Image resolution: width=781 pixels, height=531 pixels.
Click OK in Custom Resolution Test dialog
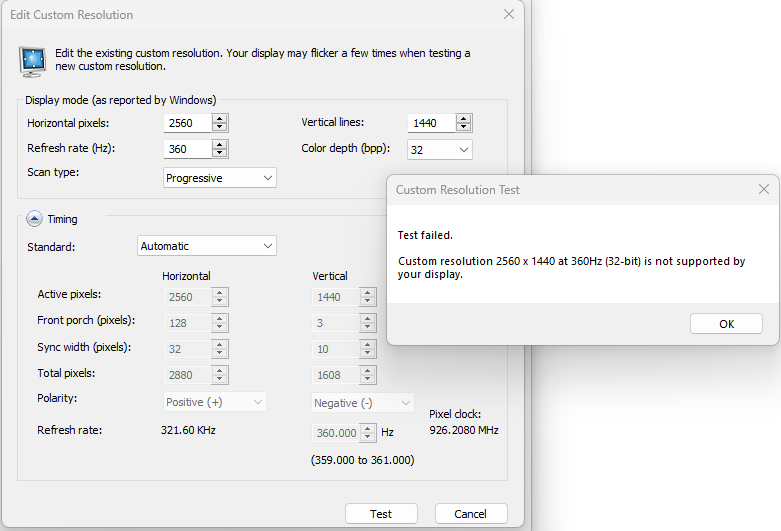tap(726, 324)
